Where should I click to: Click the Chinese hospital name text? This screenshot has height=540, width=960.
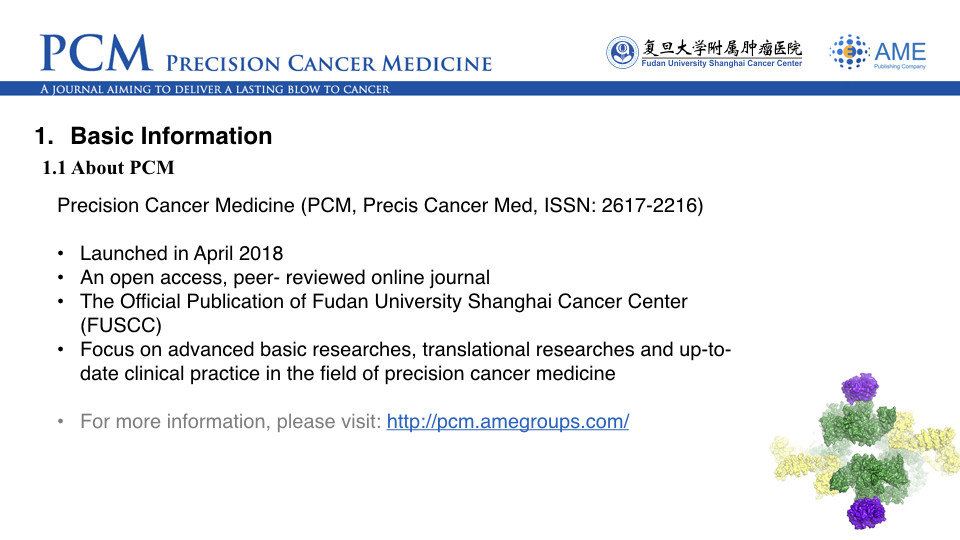pos(722,48)
